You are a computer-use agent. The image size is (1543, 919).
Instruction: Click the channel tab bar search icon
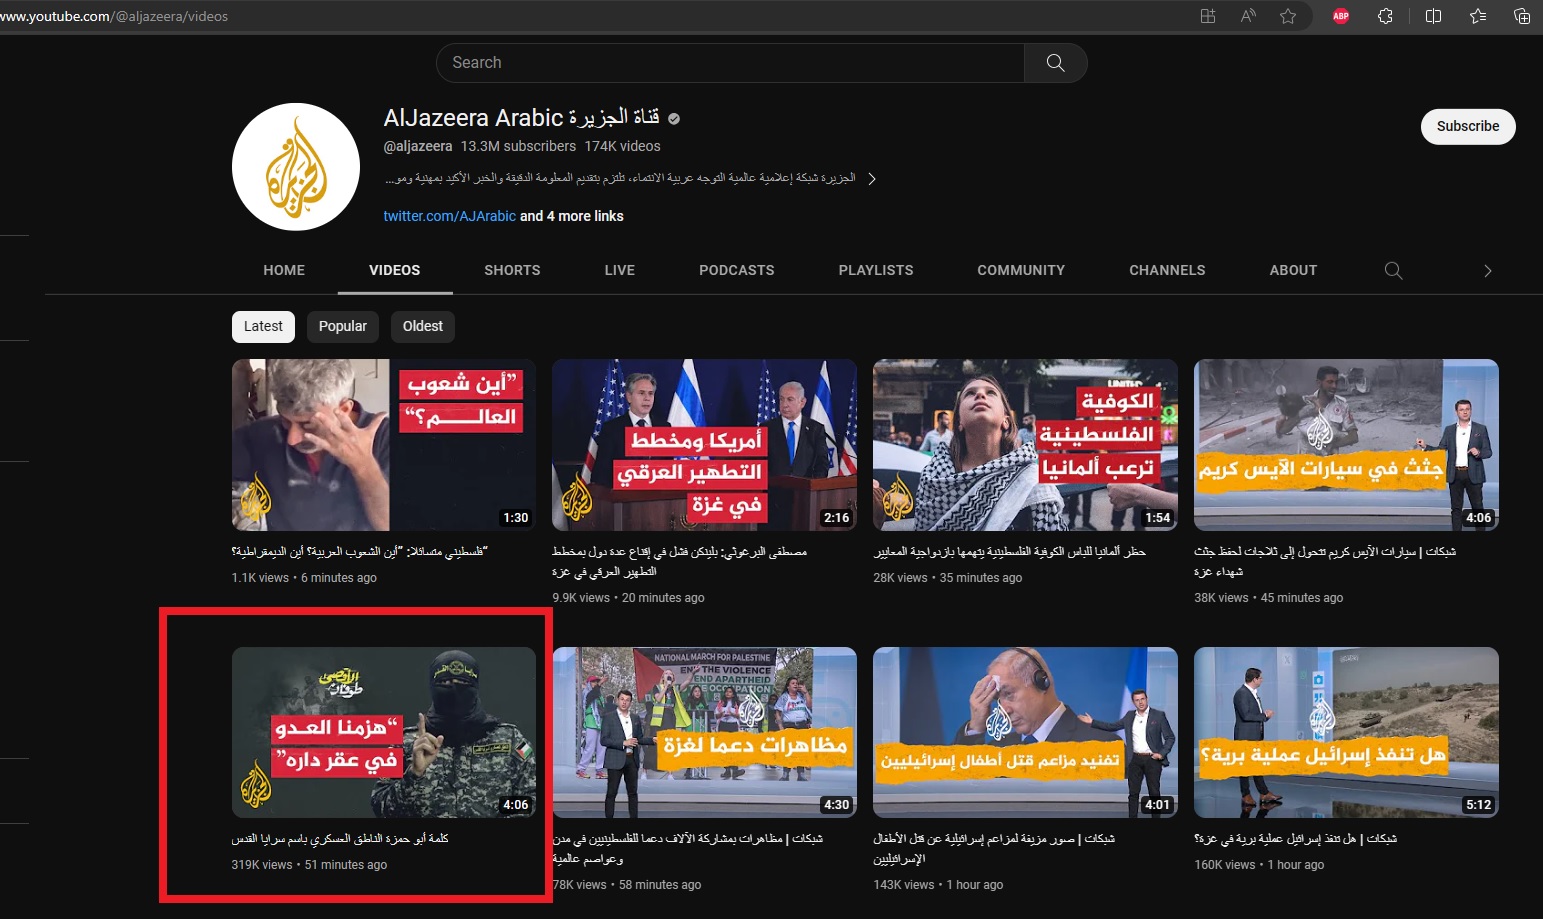pos(1393,270)
